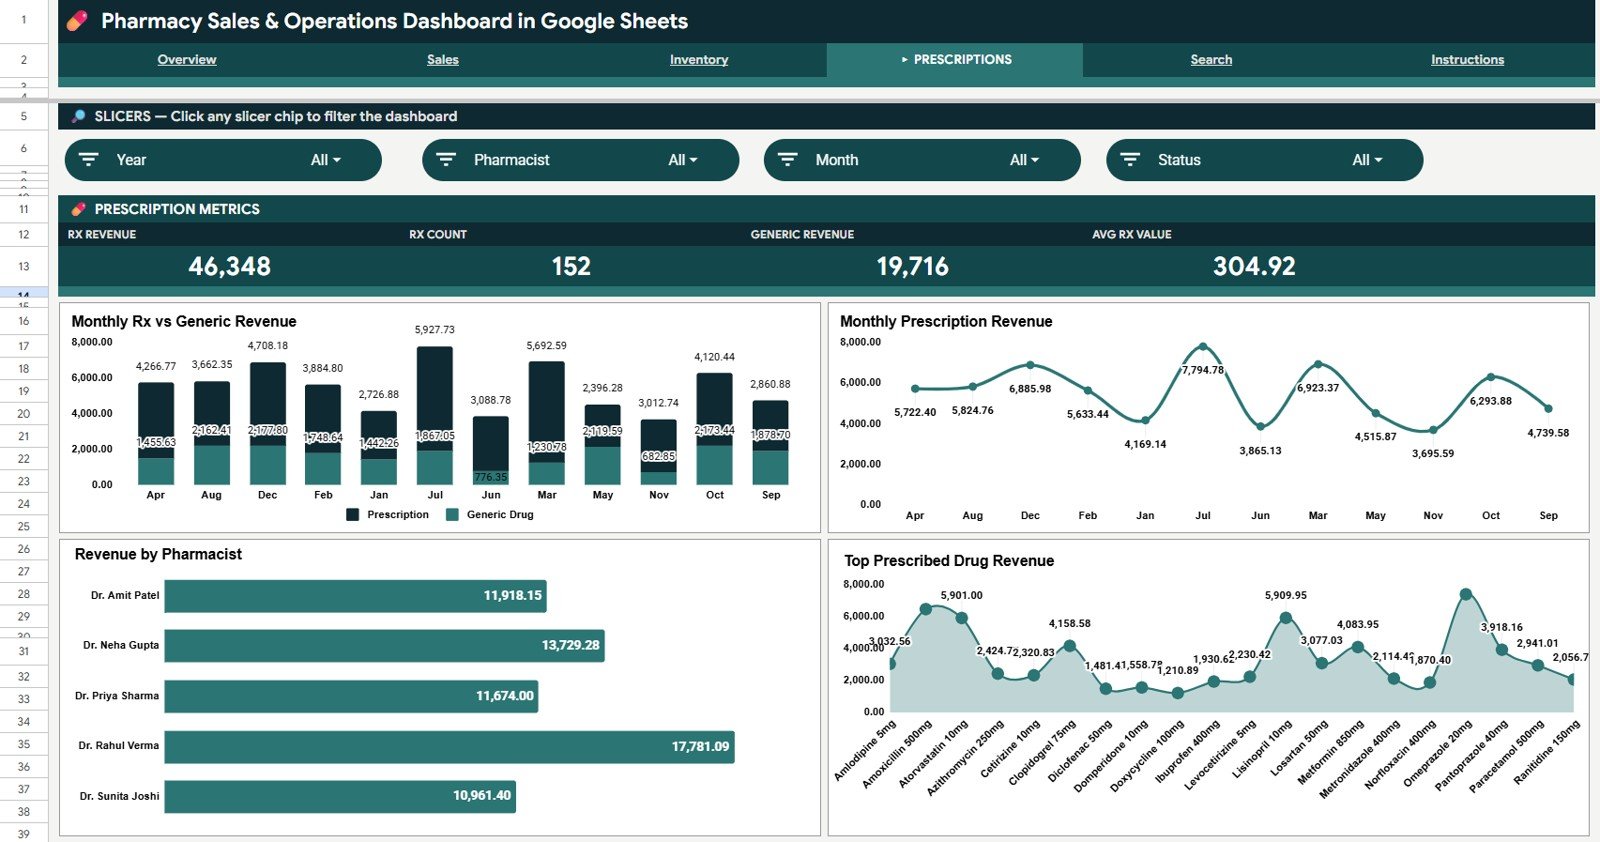Click the play arrow before PRESCRIPTIONS tab

click(905, 60)
